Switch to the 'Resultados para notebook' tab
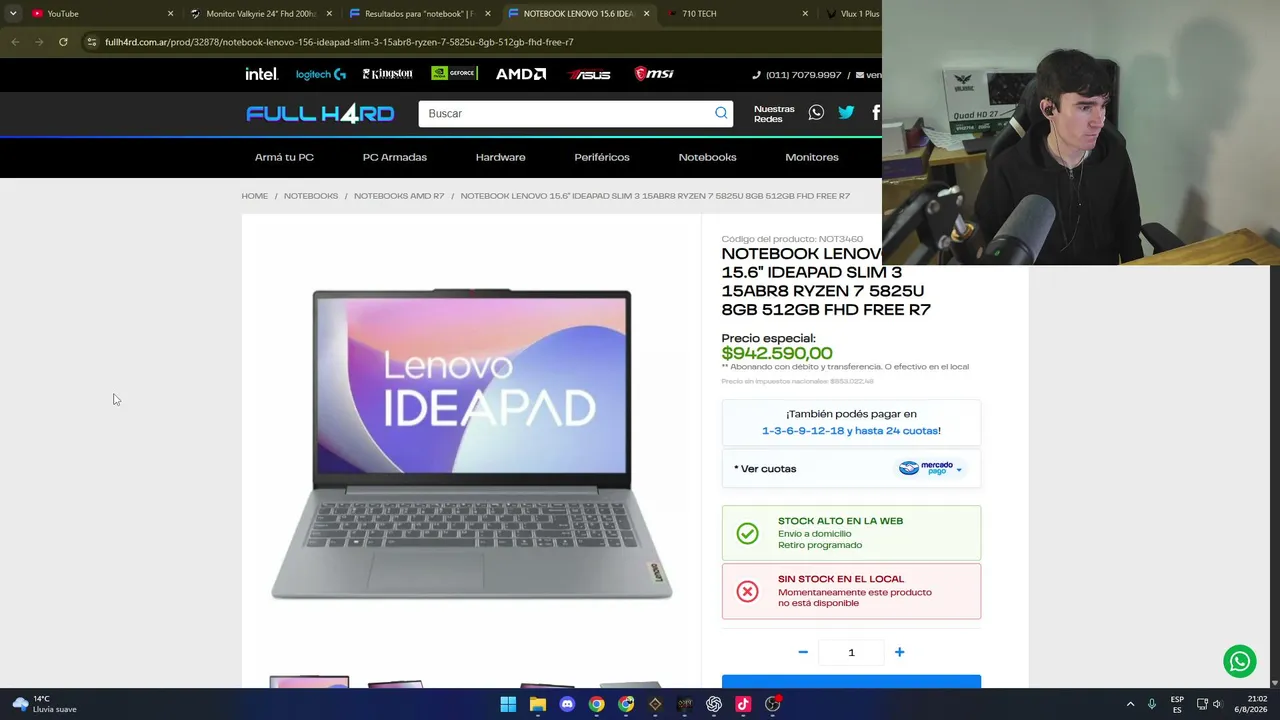This screenshot has width=1280, height=720. (x=420, y=14)
